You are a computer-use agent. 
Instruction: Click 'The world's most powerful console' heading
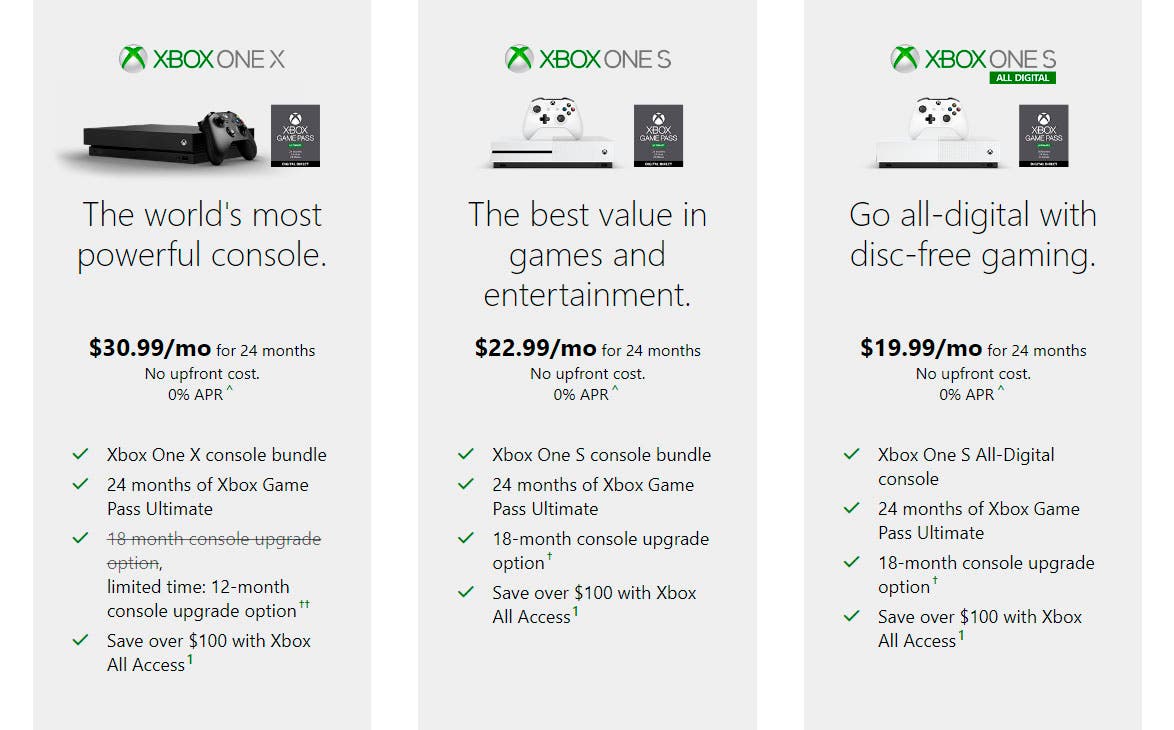pyautogui.click(x=202, y=234)
